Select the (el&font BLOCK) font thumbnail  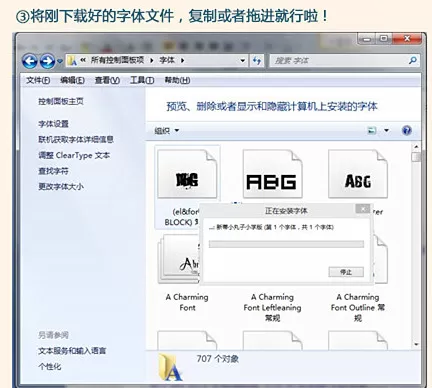point(187,174)
